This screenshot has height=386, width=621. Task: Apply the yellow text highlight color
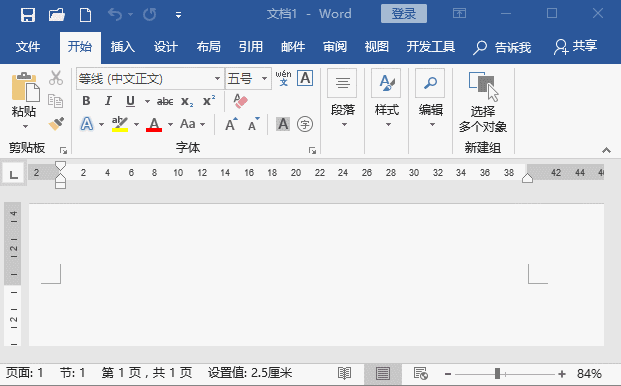pyautogui.click(x=120, y=124)
